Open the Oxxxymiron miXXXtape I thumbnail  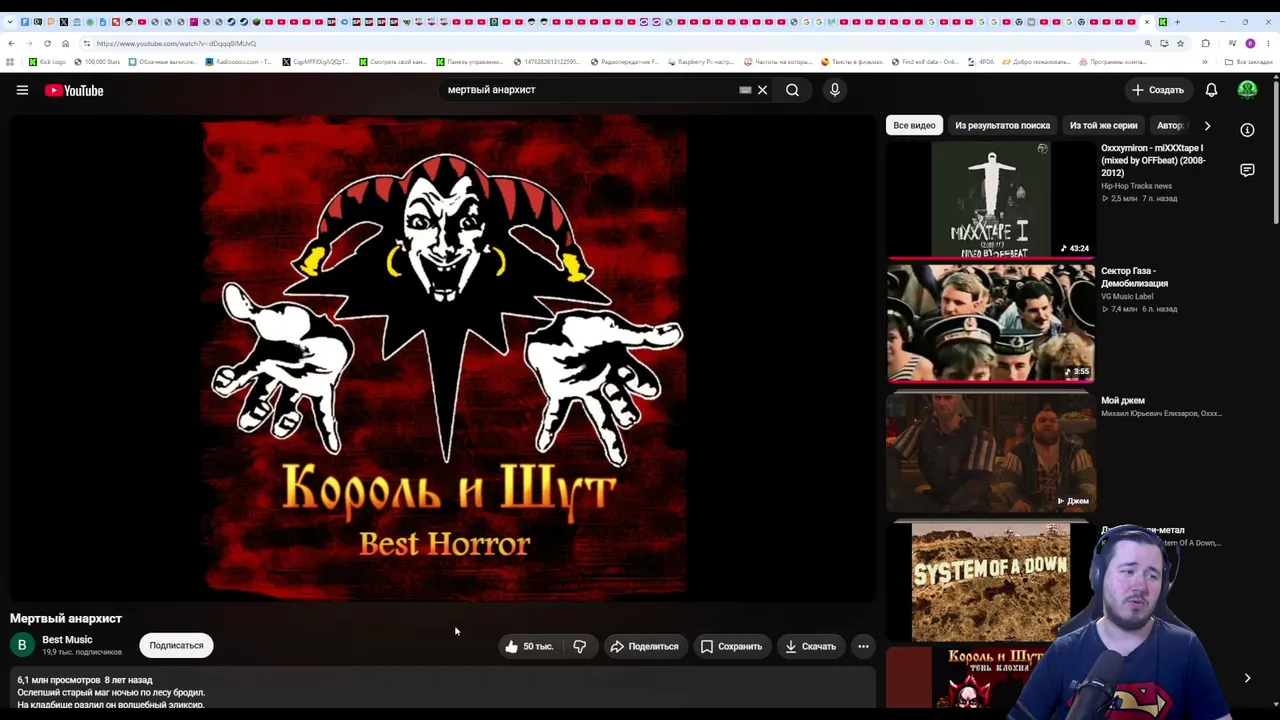[x=991, y=199]
